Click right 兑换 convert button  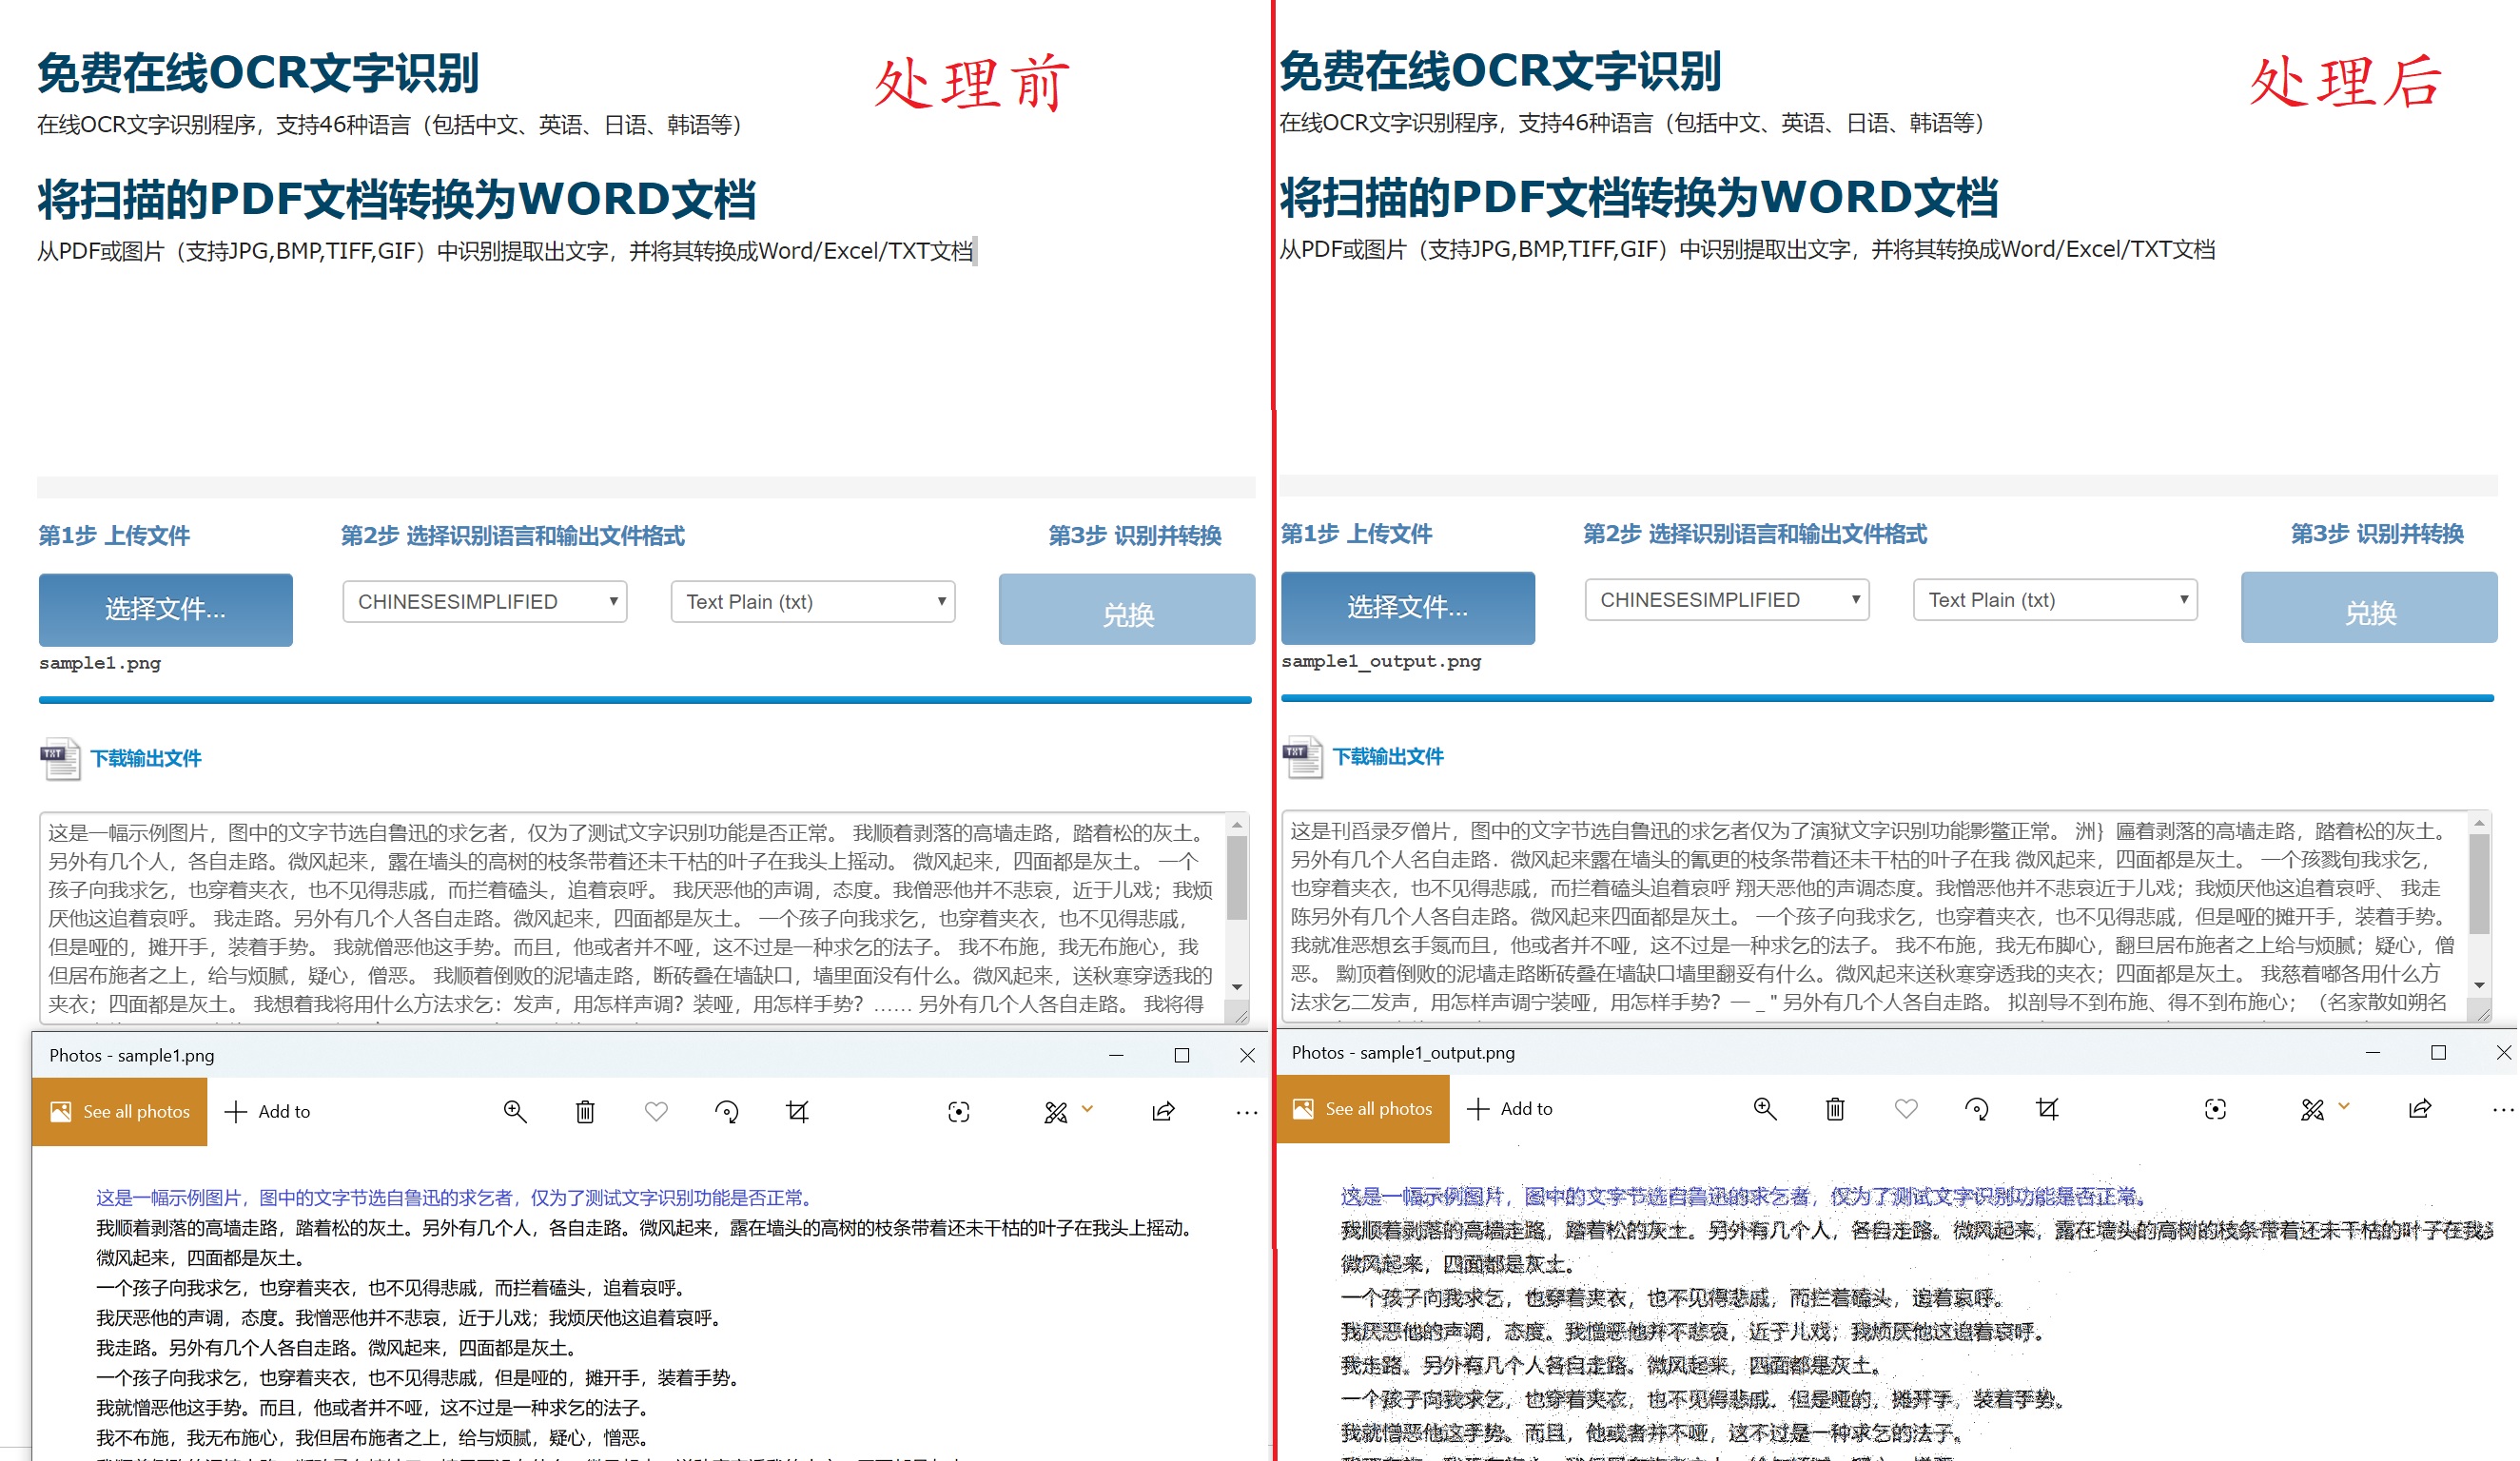pos(2369,608)
